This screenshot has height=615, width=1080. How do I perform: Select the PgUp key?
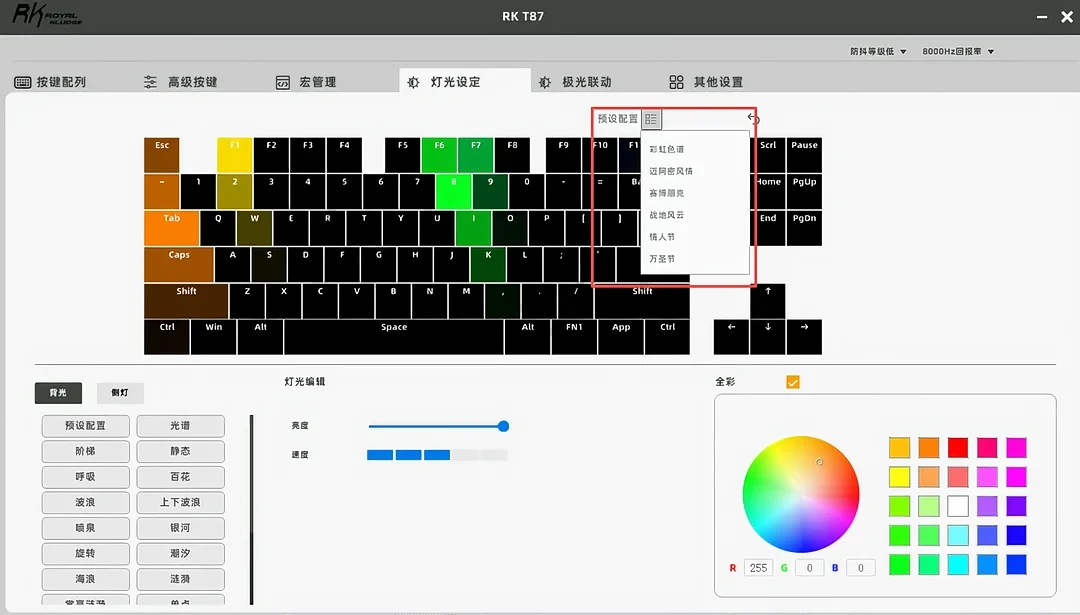(804, 191)
